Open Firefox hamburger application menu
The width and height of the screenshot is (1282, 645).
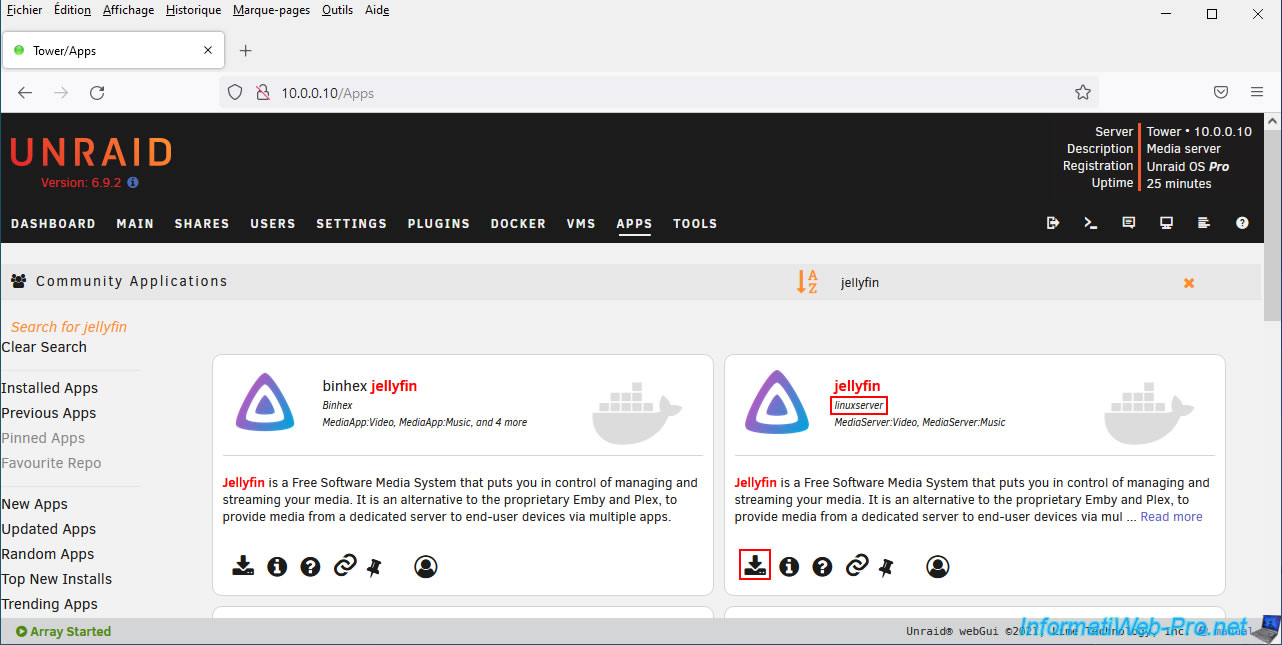tap(1257, 92)
